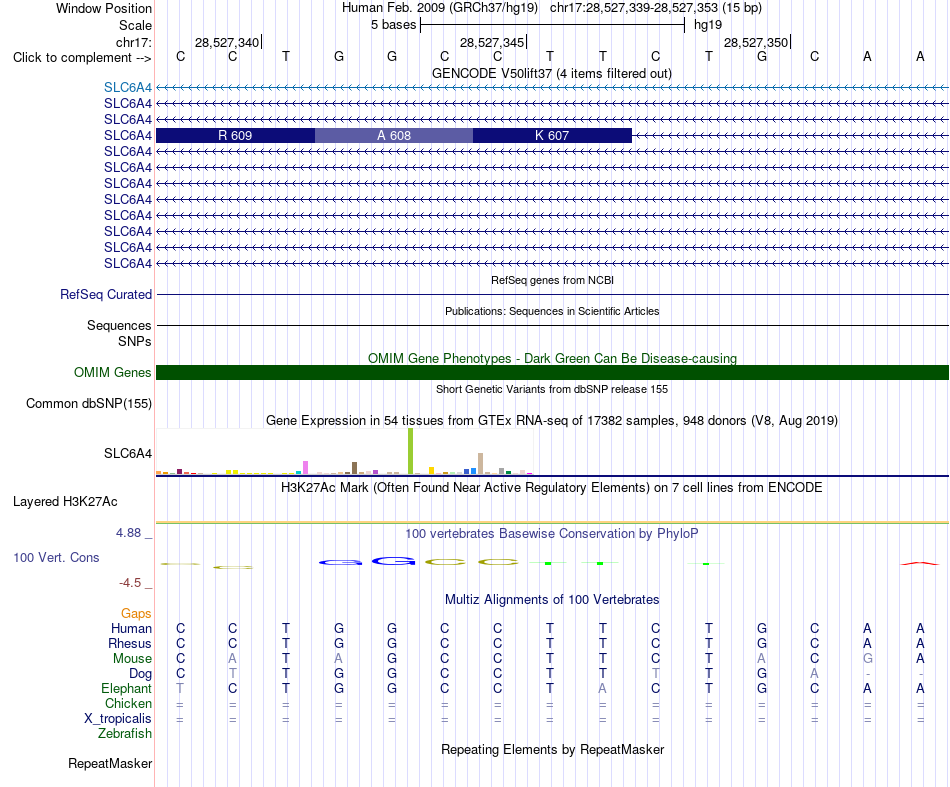950x787 pixels.
Task: Click the RepeatMasker track label
Action: tap(110, 763)
